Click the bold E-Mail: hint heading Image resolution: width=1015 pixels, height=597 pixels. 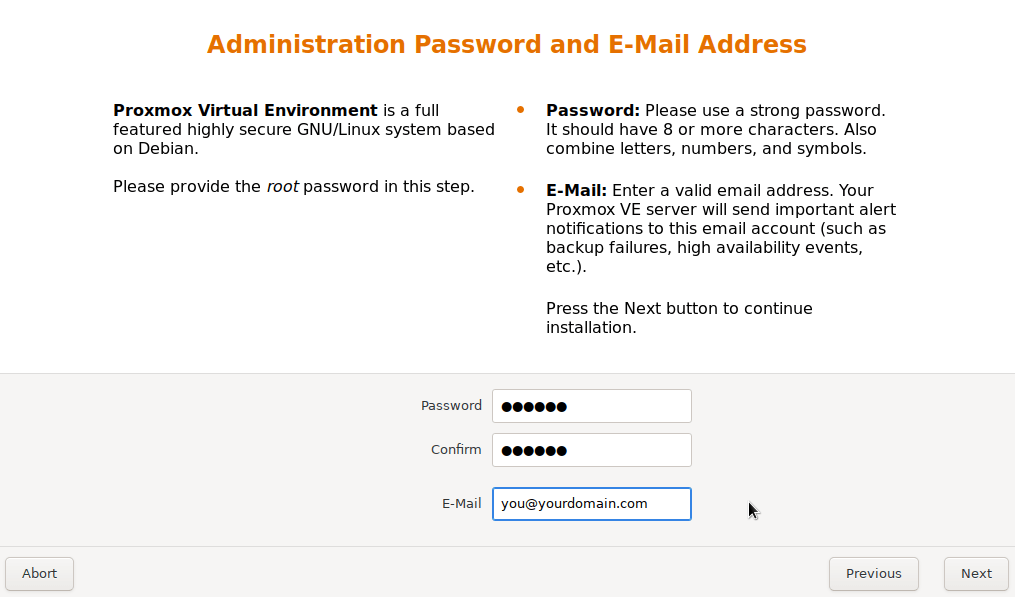tap(577, 190)
